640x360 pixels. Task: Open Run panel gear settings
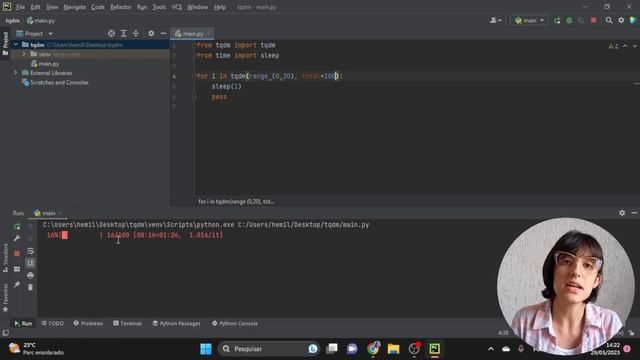click(x=622, y=213)
